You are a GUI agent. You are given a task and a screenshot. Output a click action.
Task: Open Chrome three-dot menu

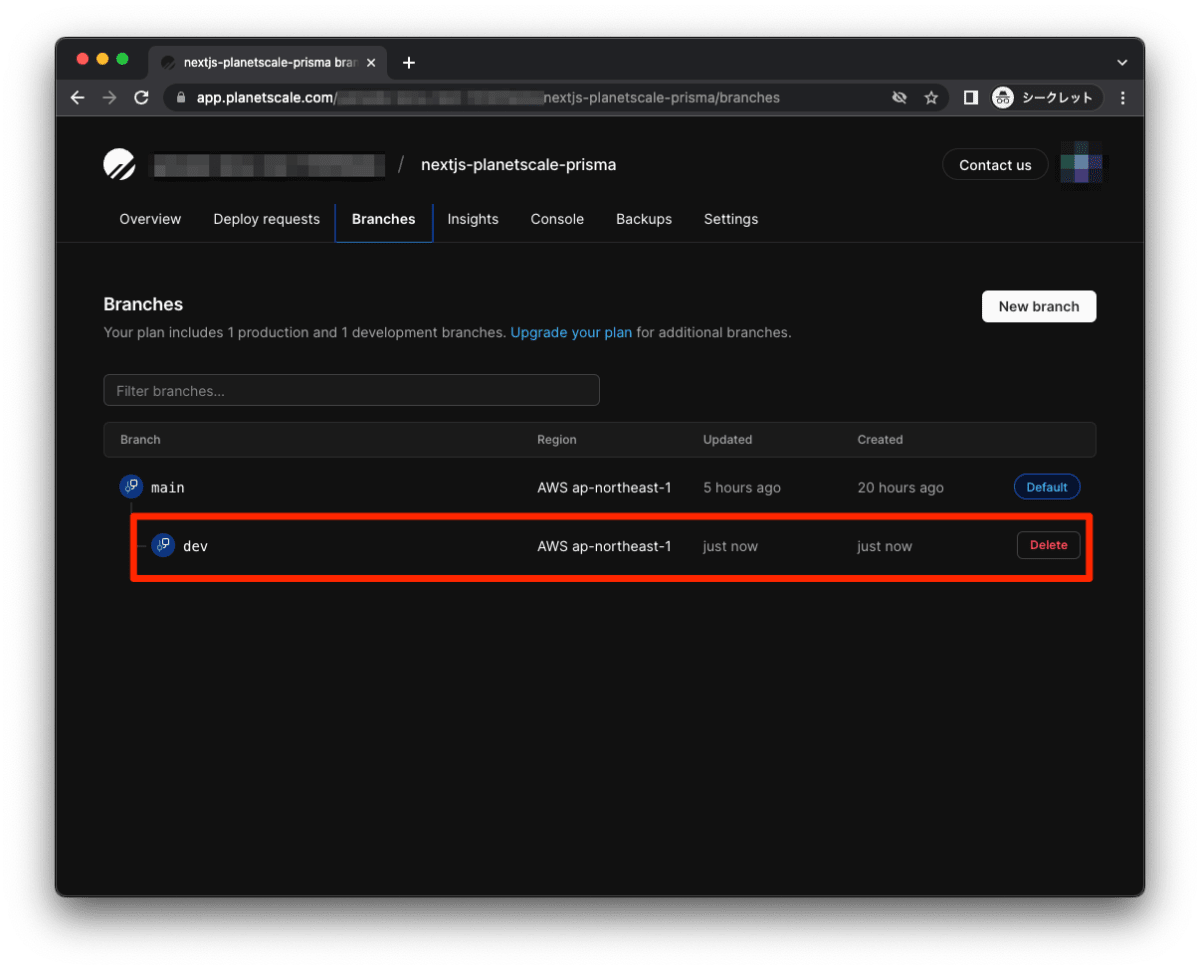coord(1123,98)
